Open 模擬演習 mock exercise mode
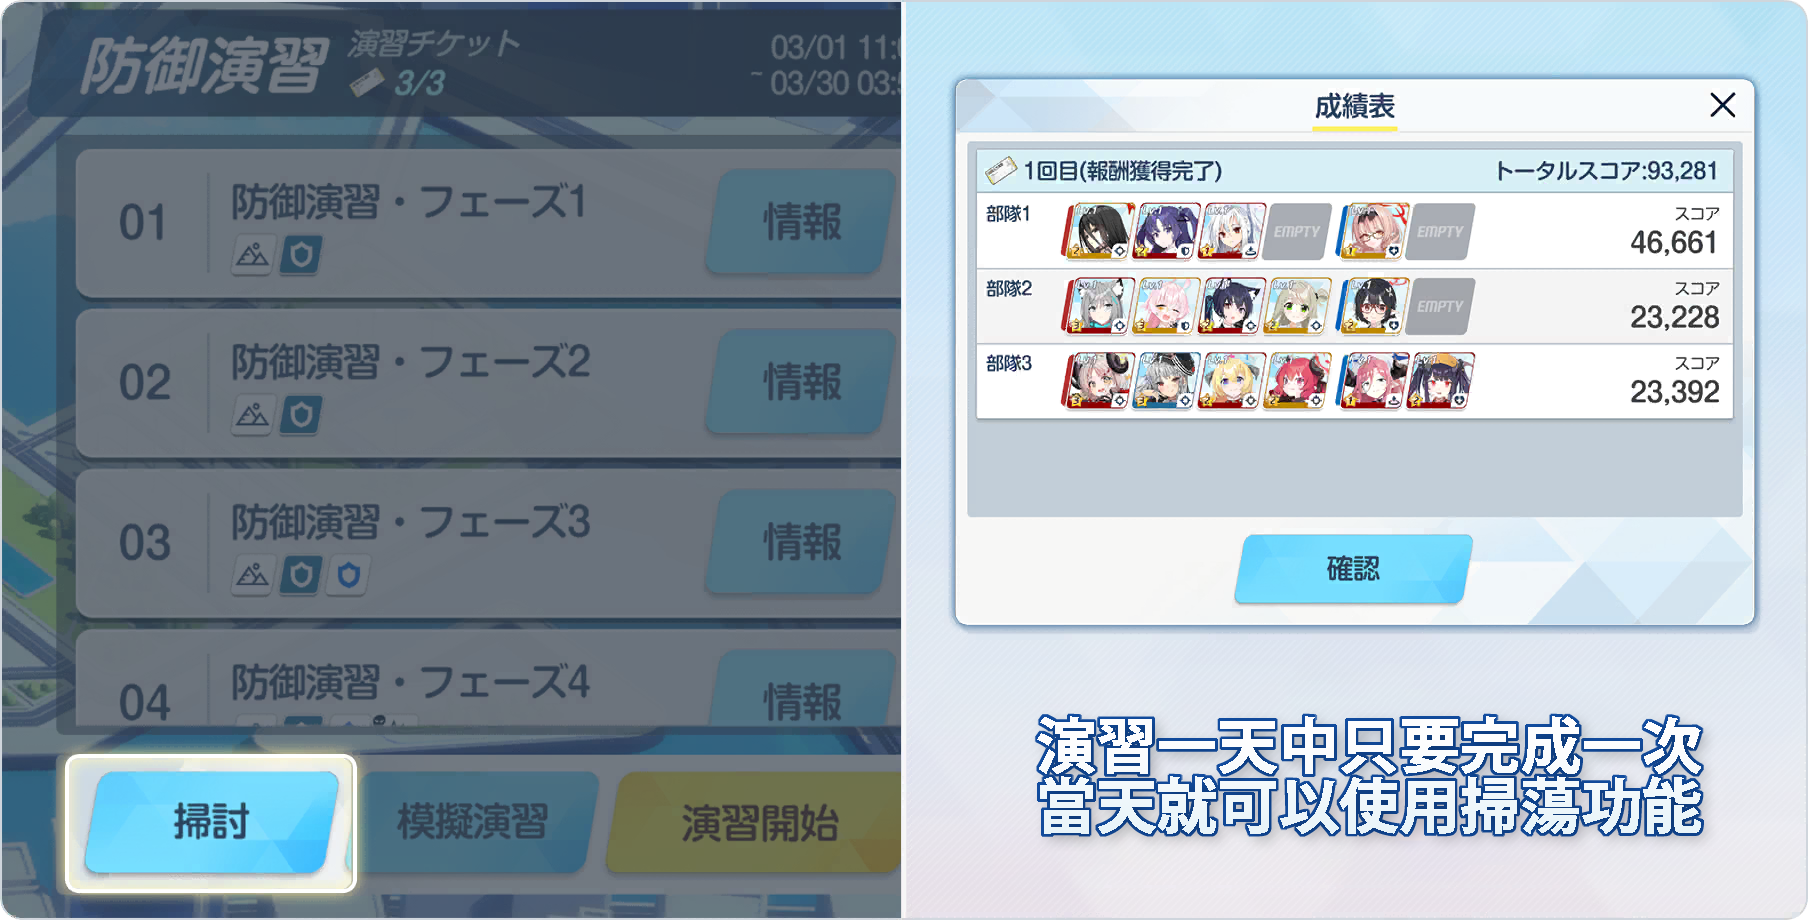 473,822
